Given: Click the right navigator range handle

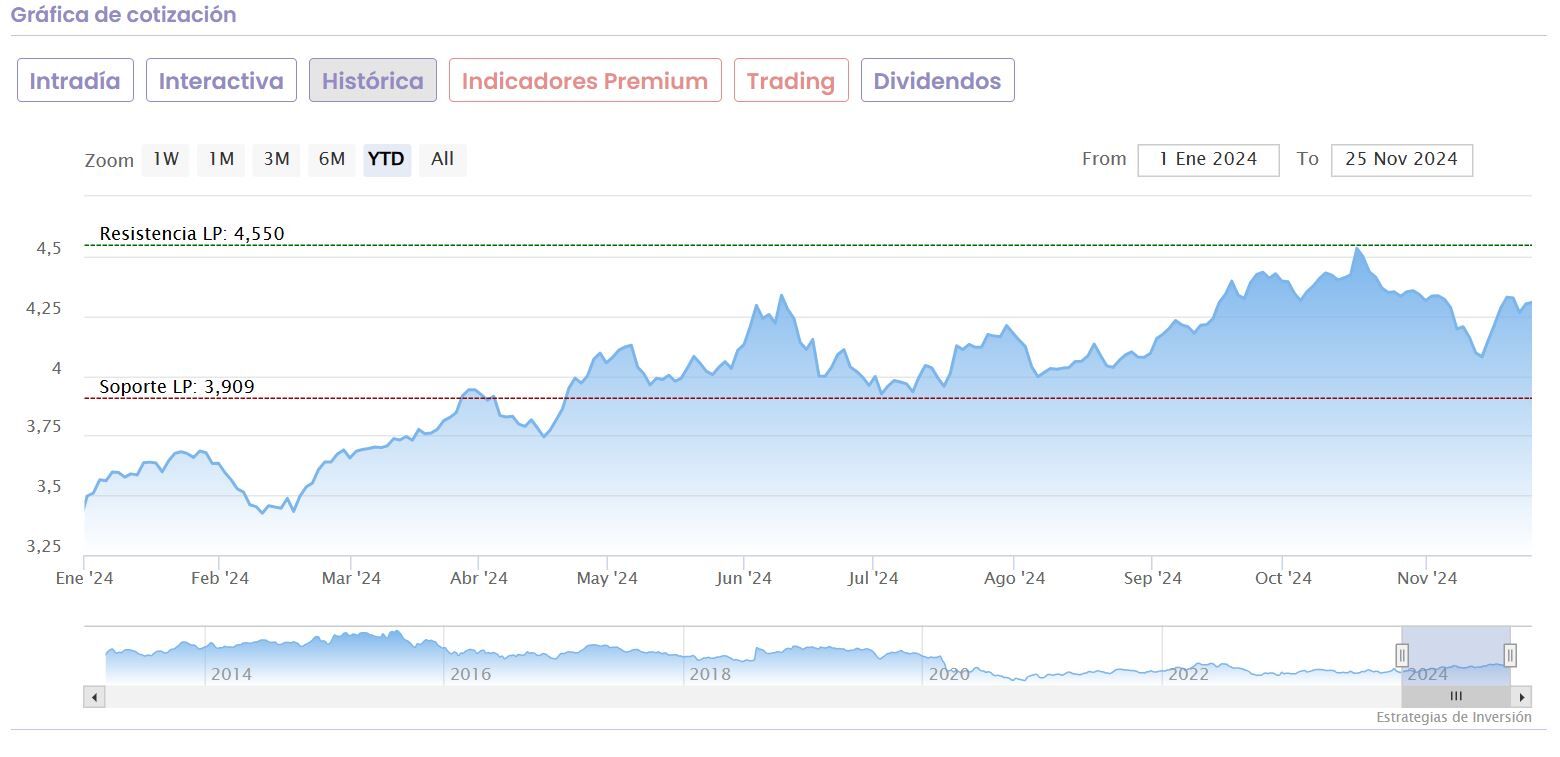Looking at the screenshot, I should (1510, 655).
